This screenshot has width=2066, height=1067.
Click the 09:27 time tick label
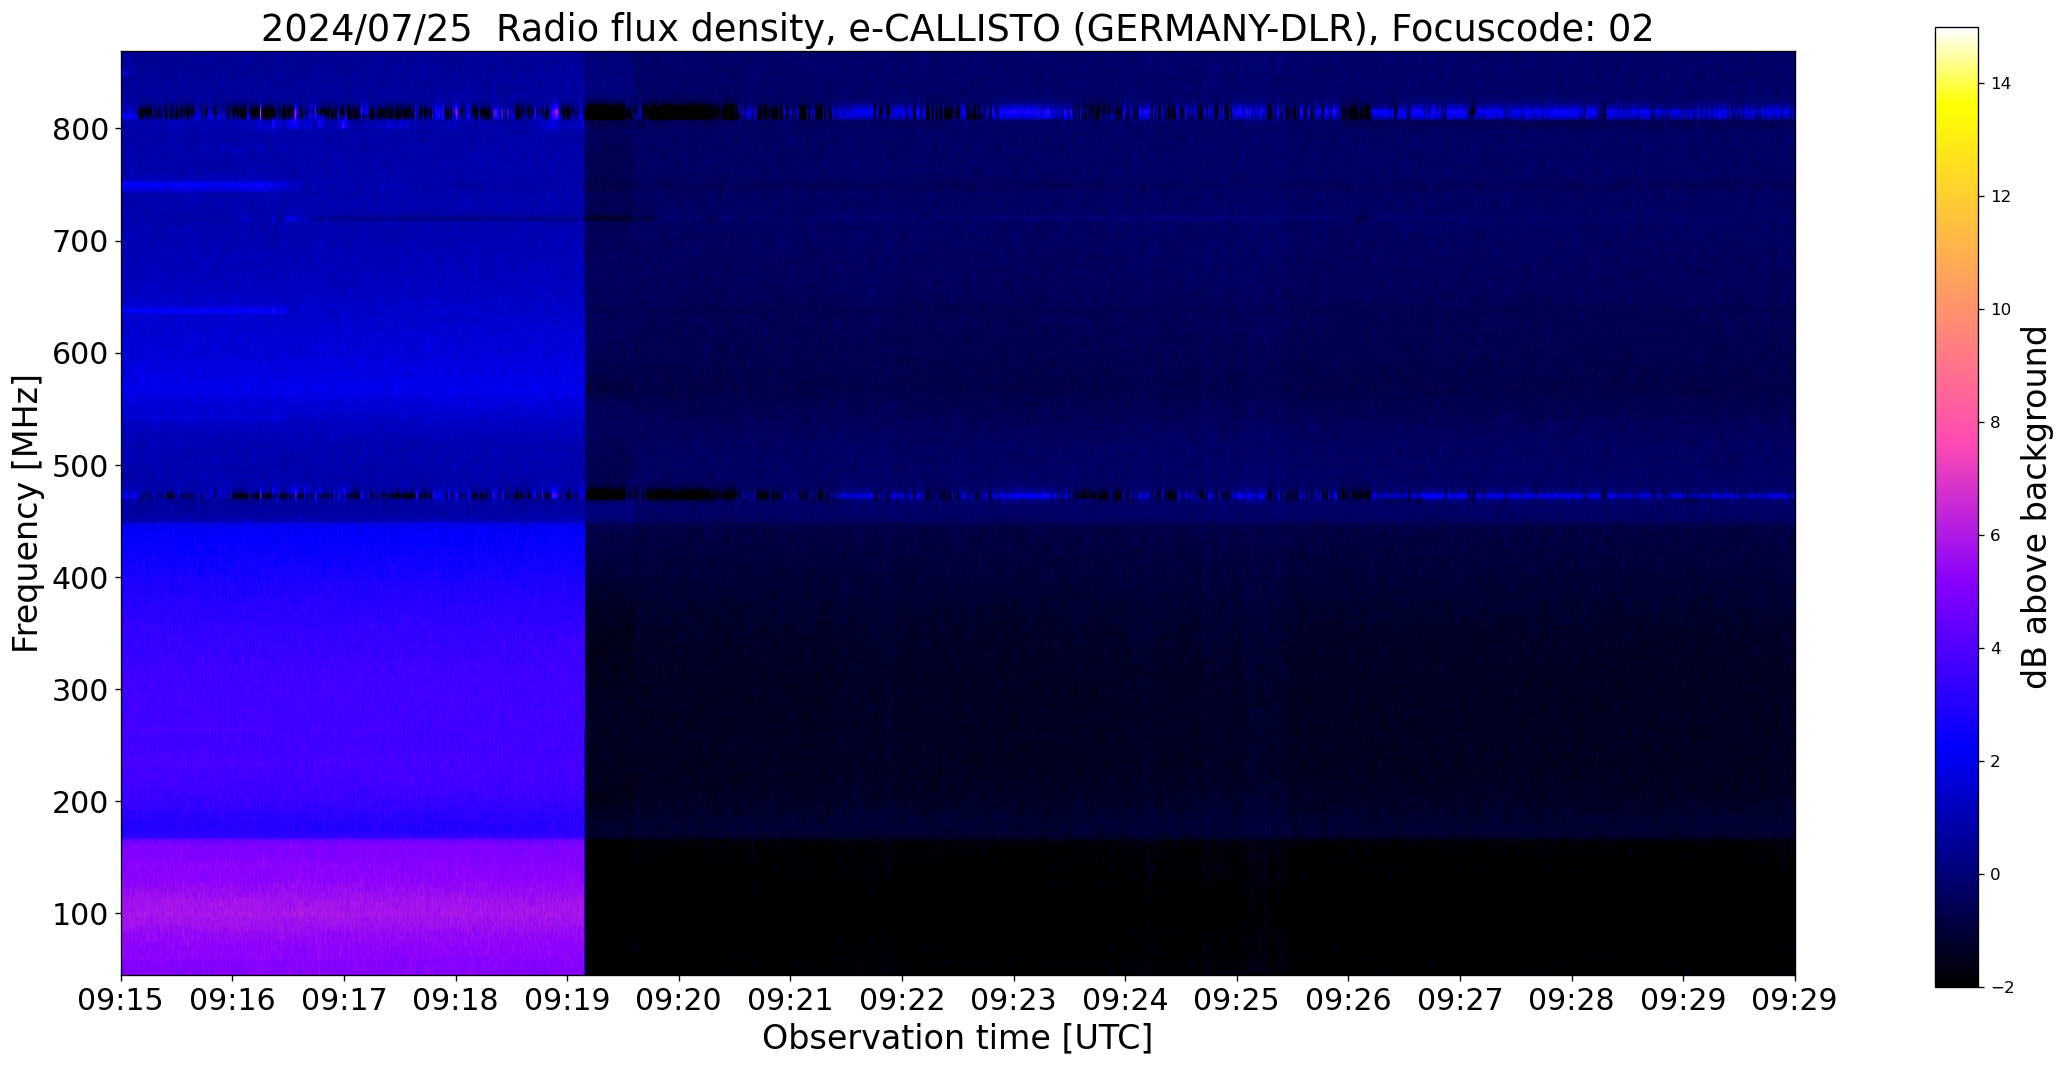coord(1461,1000)
